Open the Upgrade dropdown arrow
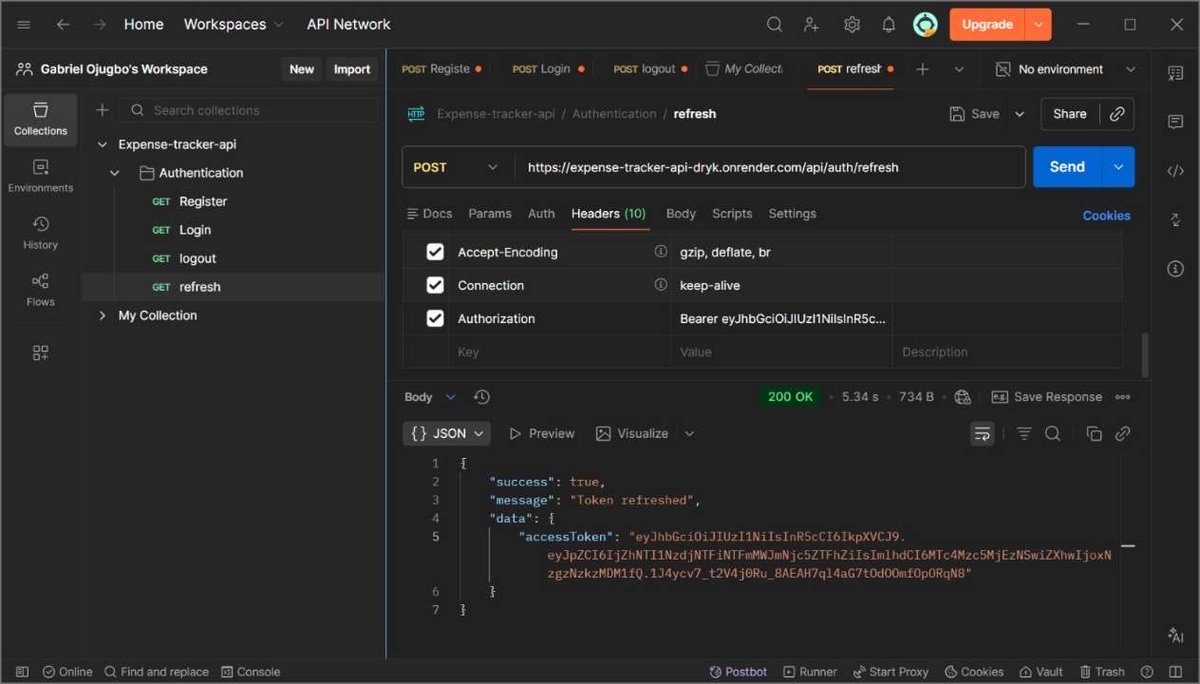The width and height of the screenshot is (1200, 684). (1039, 24)
